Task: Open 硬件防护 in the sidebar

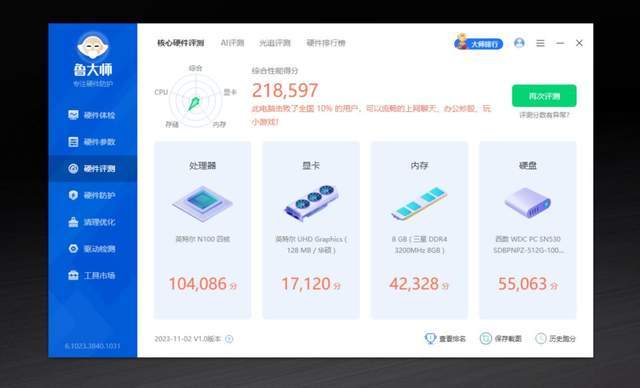Action: point(92,195)
